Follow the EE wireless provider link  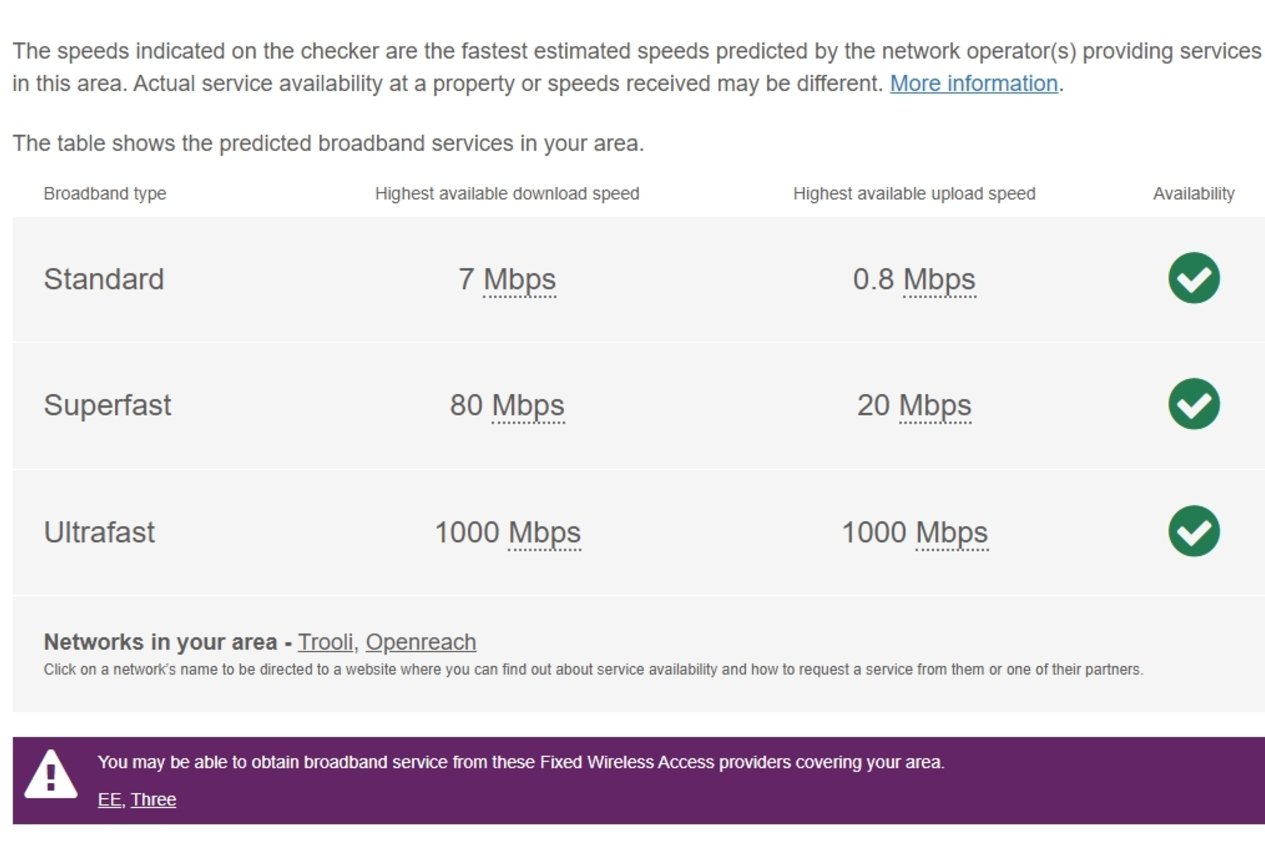[109, 800]
